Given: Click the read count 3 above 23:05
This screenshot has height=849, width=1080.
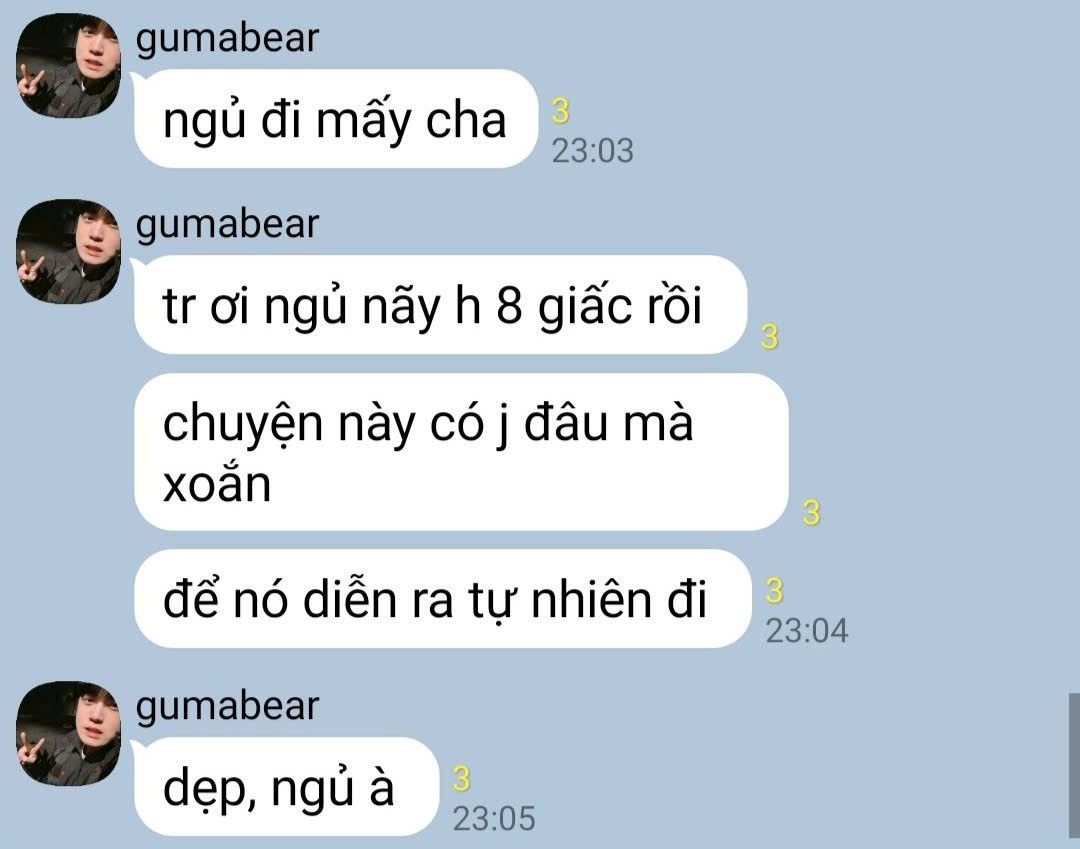Looking at the screenshot, I should click(461, 779).
